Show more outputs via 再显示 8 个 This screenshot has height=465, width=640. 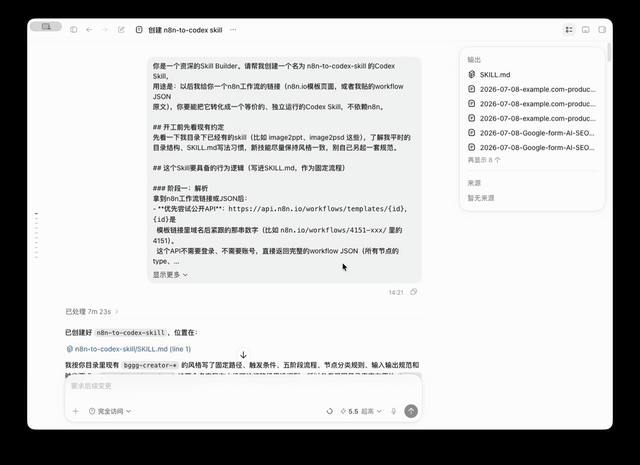point(484,160)
